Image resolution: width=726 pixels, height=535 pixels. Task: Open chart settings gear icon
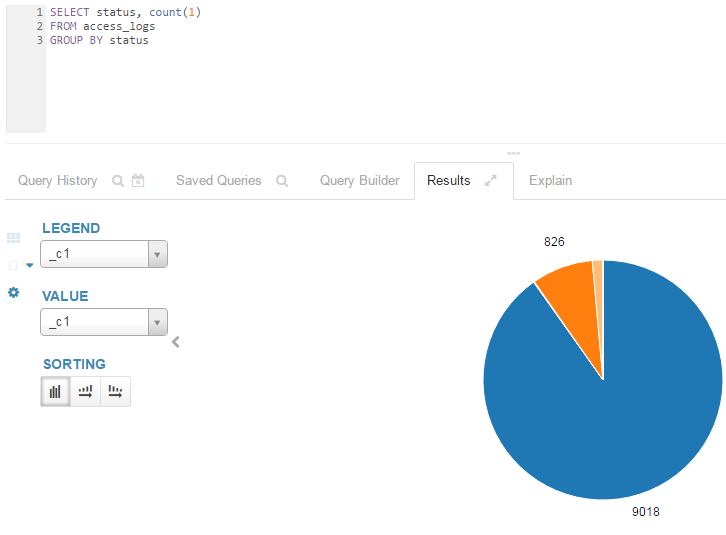[13, 293]
